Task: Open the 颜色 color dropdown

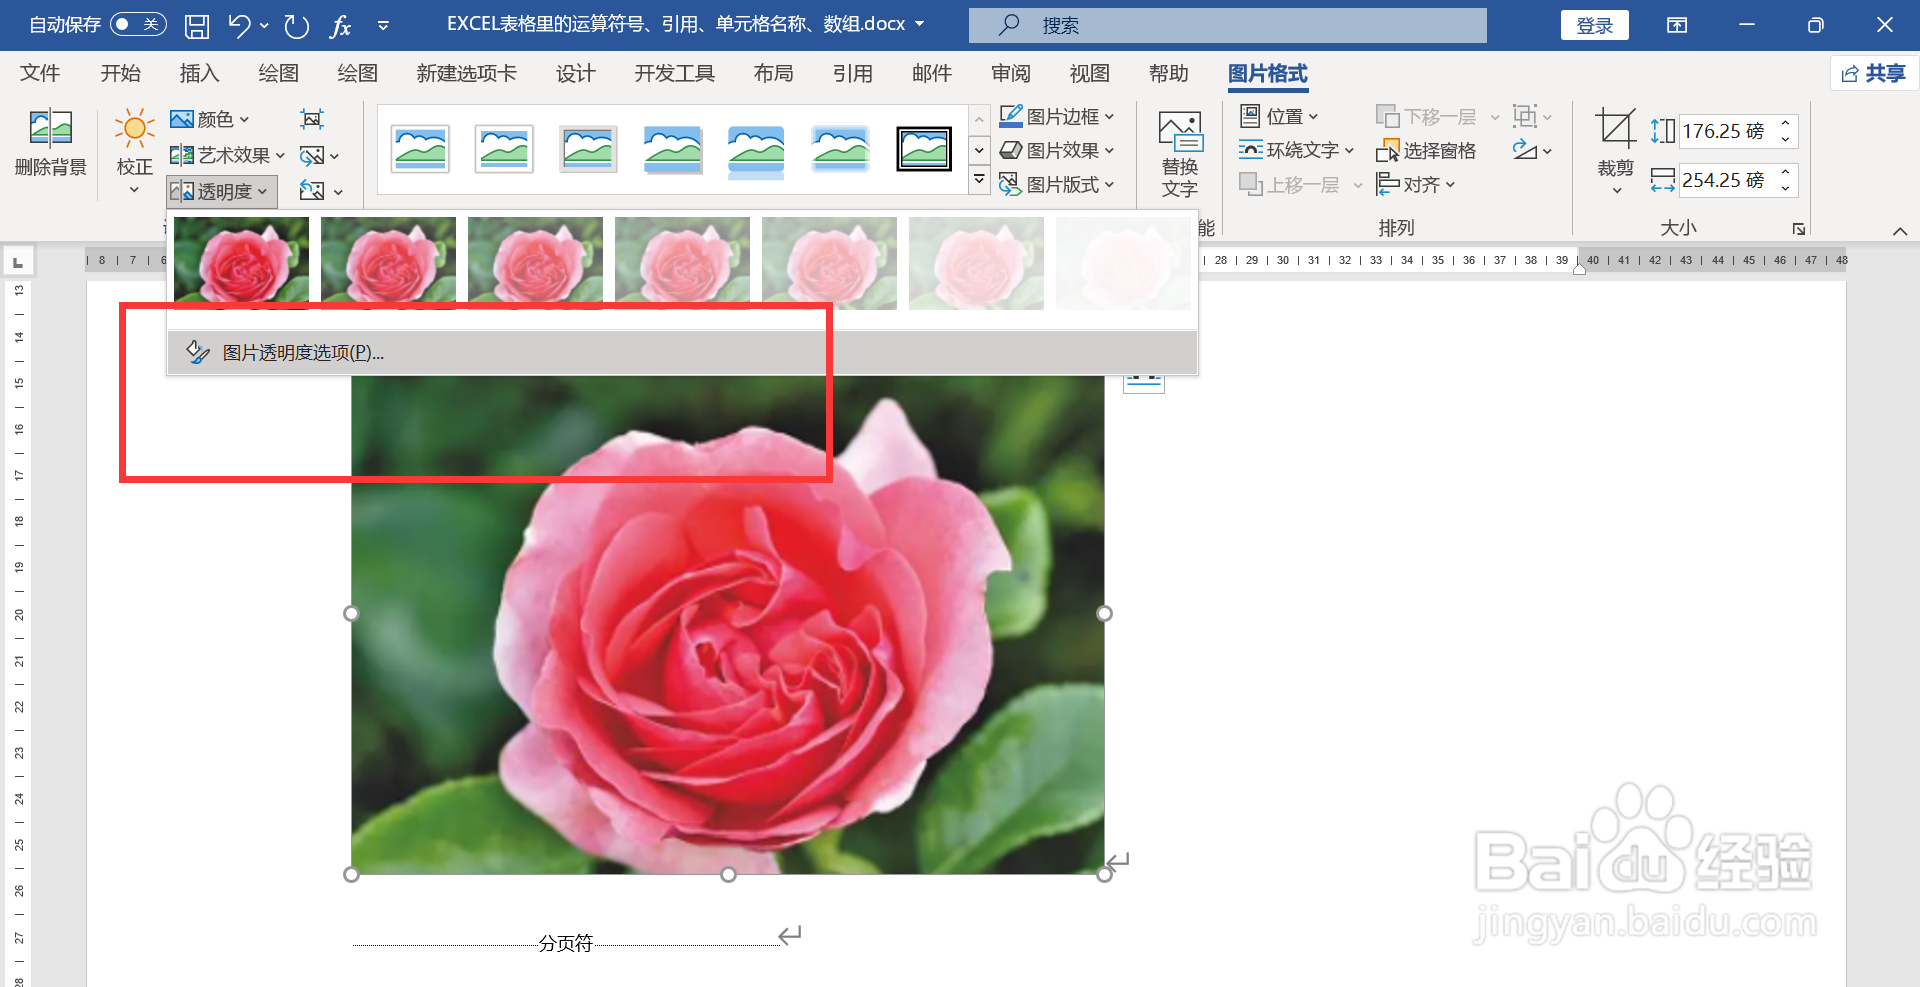Action: coord(210,119)
